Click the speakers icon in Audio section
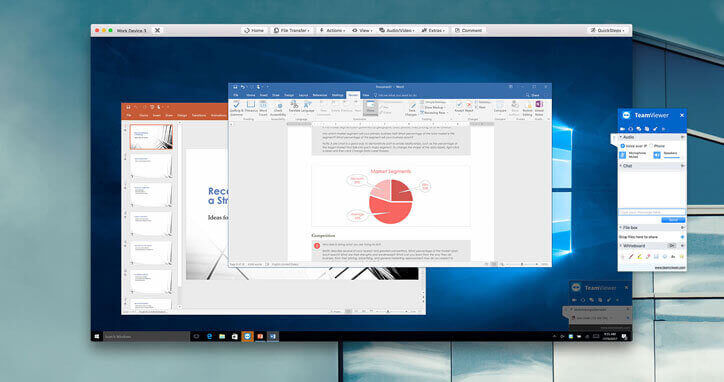 click(657, 155)
